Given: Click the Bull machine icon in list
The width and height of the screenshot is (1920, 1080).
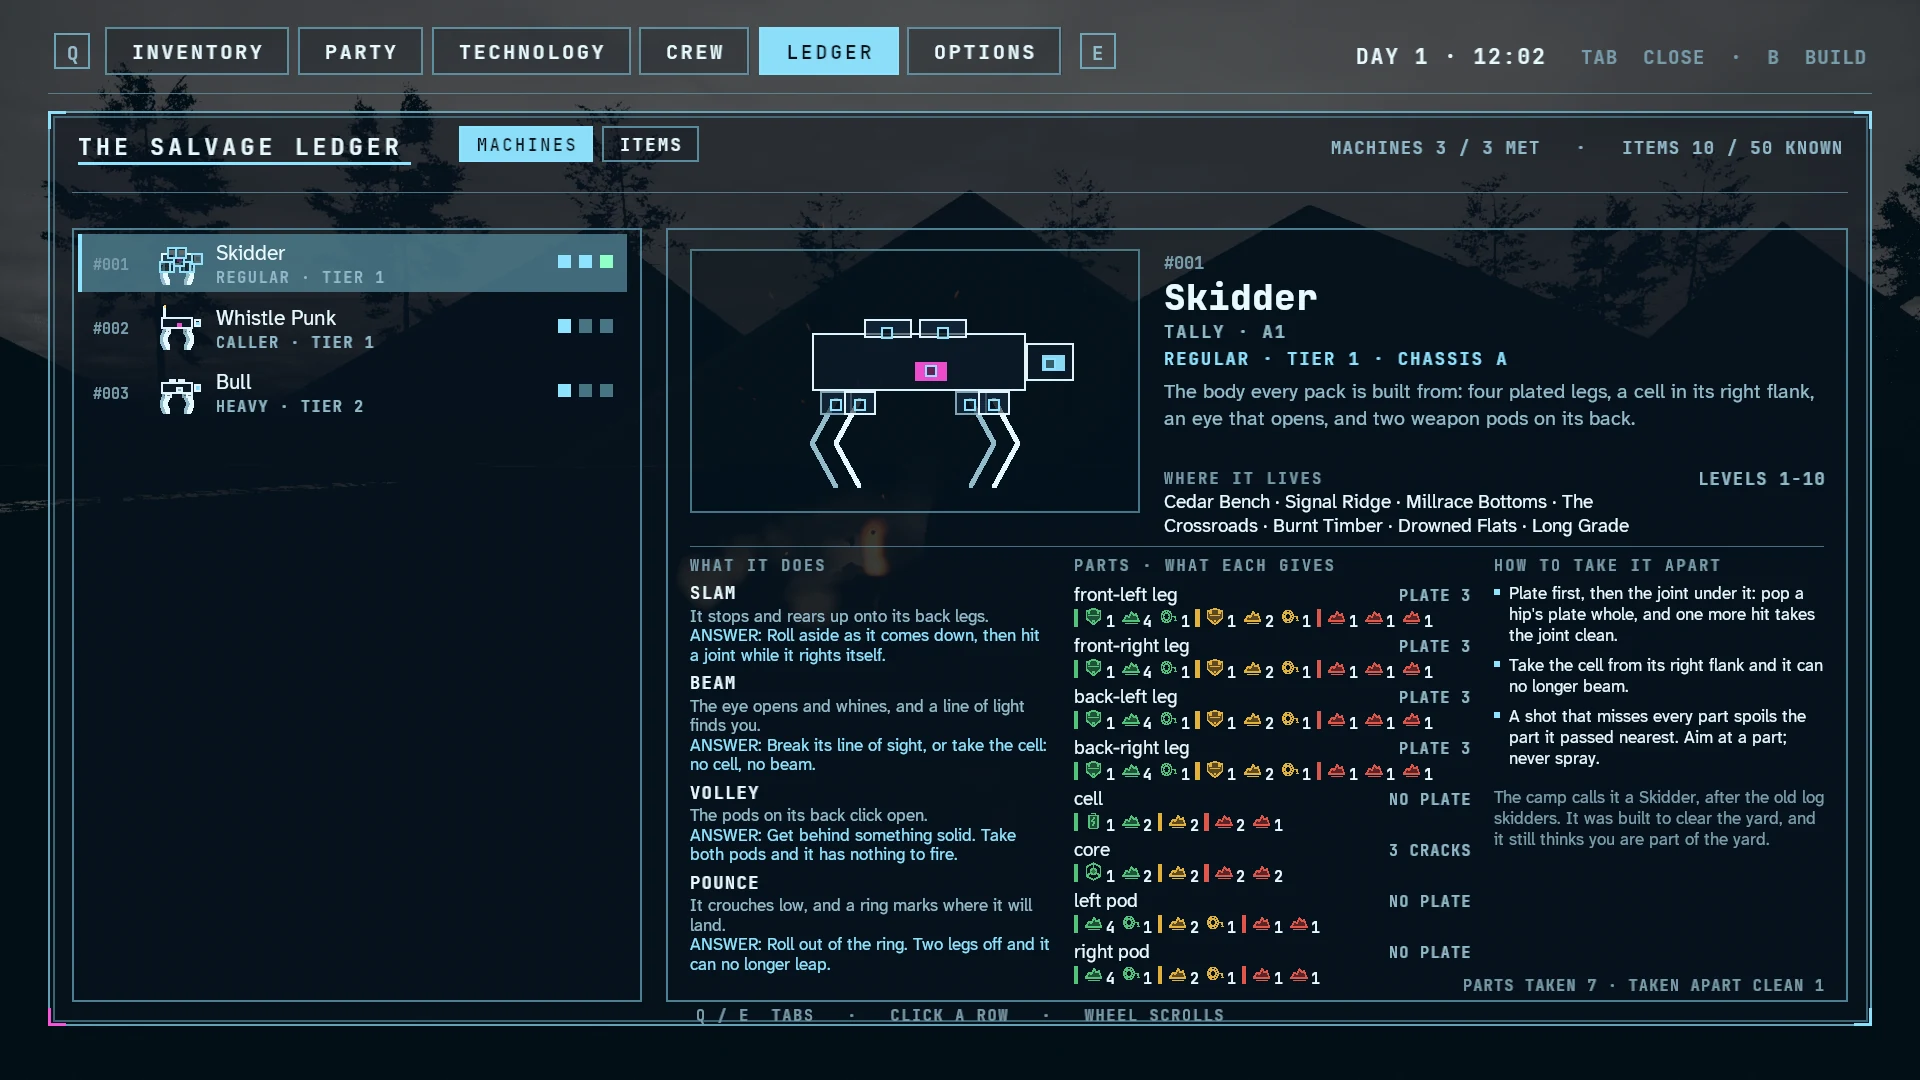Looking at the screenshot, I should click(x=179, y=394).
